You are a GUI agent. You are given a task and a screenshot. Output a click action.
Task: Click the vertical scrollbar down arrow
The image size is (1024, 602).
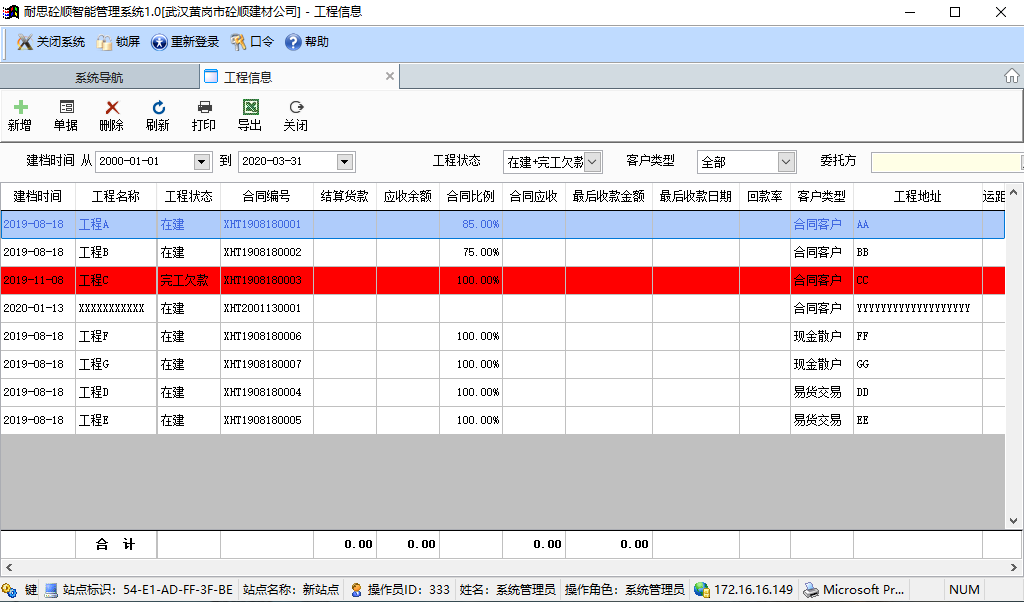click(1015, 521)
